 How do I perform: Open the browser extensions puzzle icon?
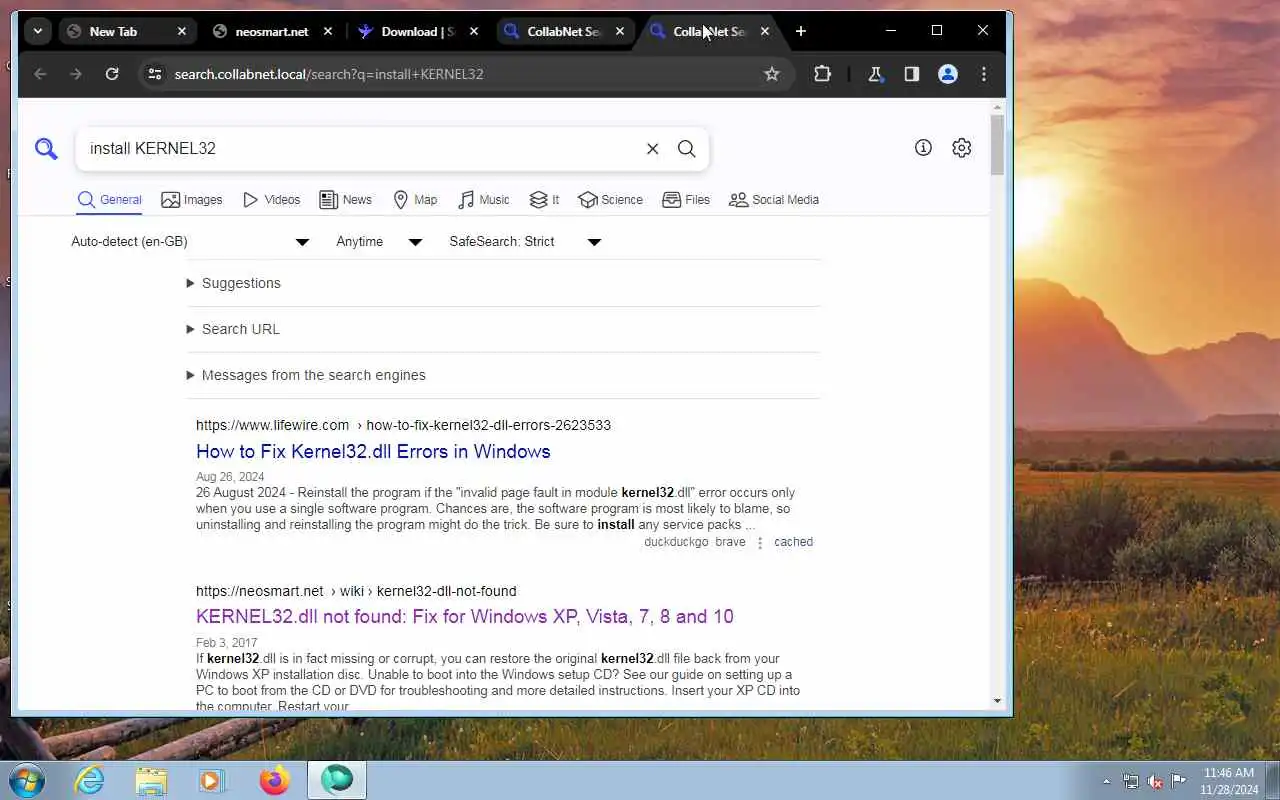822,74
